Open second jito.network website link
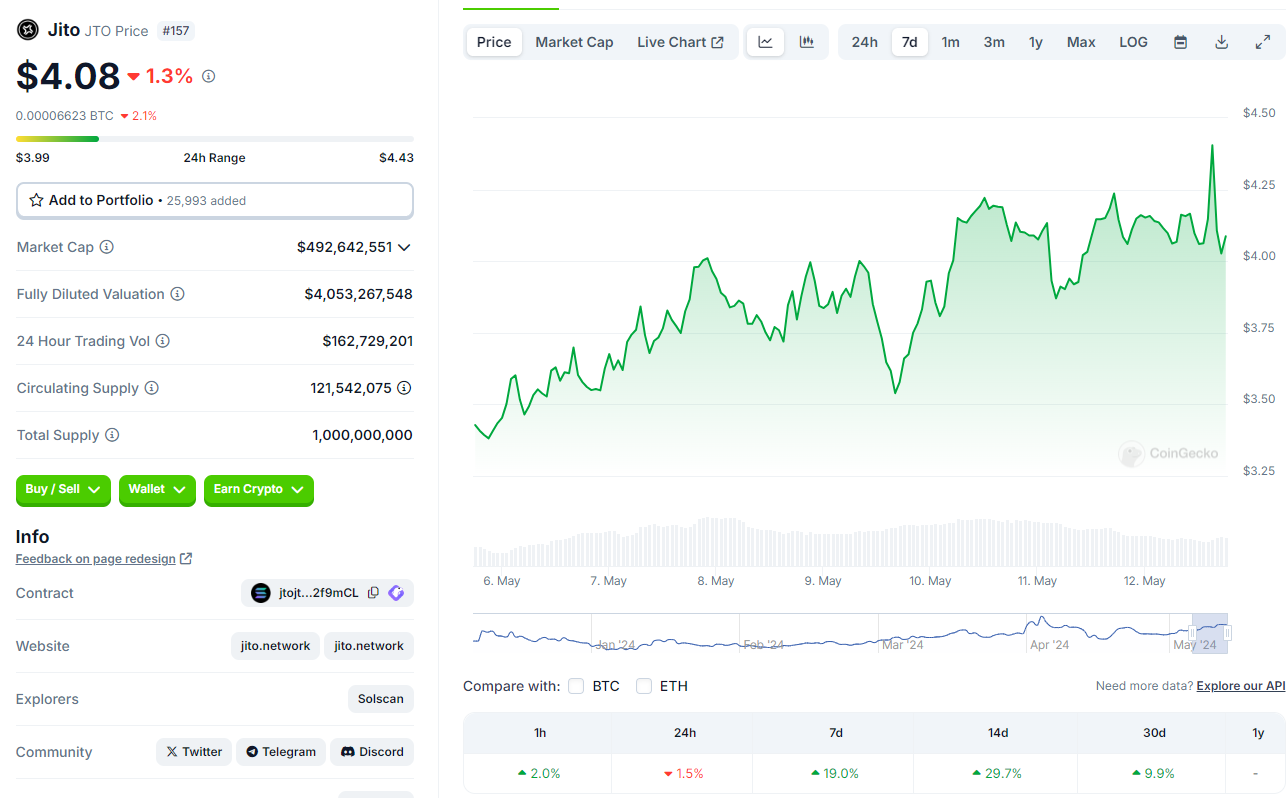Viewport: 1288px width, 798px height. coord(369,646)
